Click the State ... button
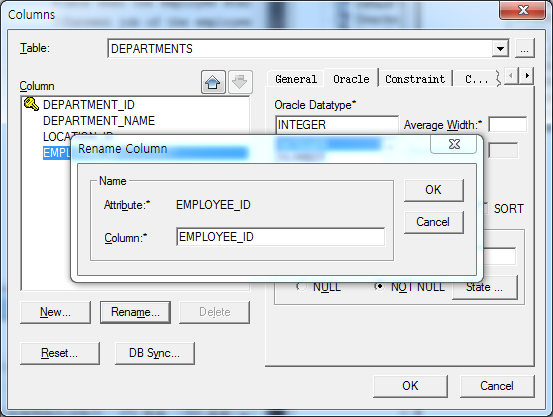Viewport: 553px width, 417px height. point(485,288)
